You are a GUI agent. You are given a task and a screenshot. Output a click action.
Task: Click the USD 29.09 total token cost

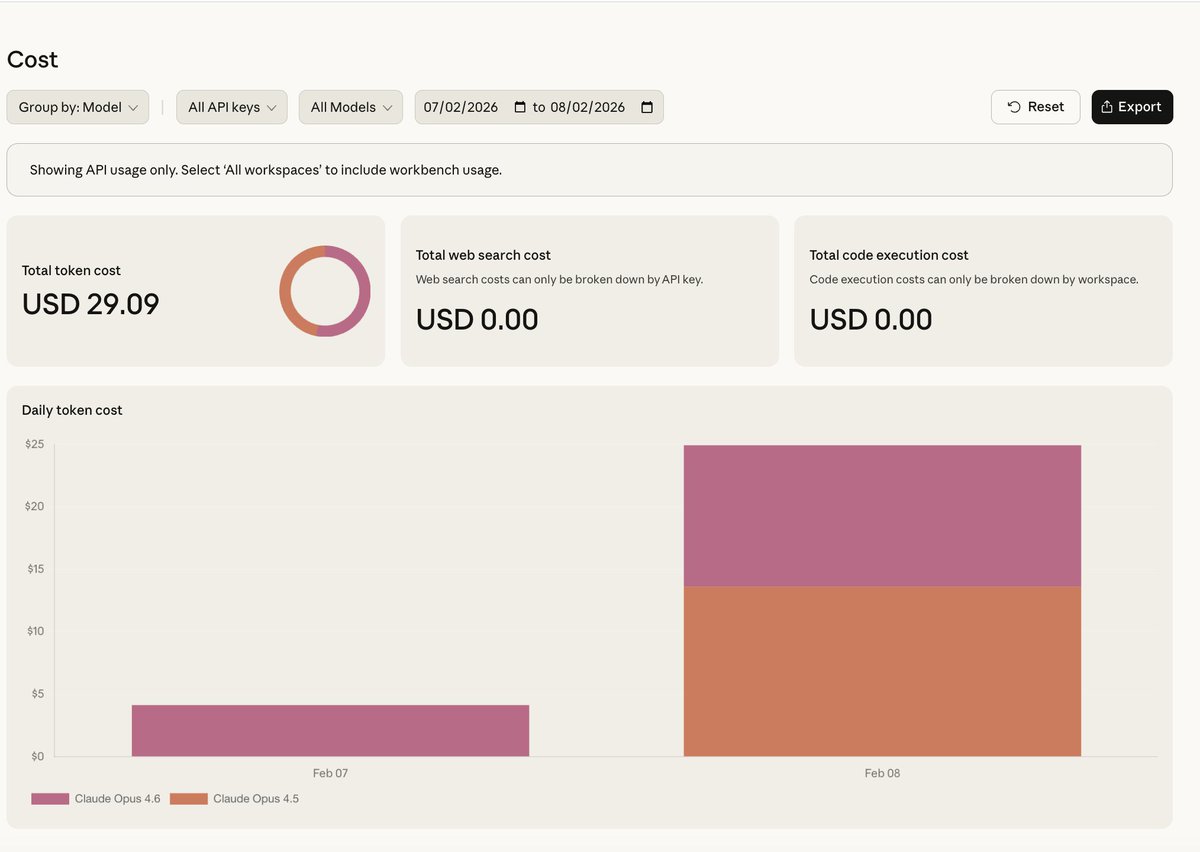[x=91, y=304]
